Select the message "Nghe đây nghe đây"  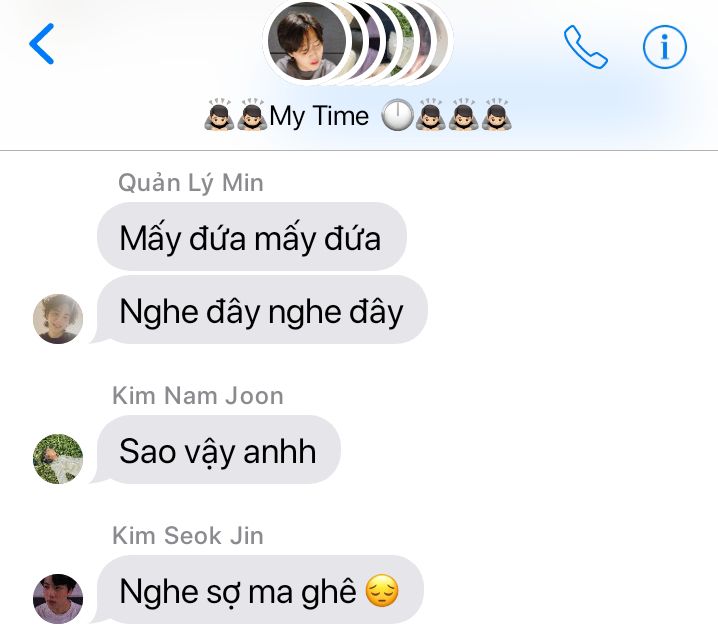pos(262,310)
